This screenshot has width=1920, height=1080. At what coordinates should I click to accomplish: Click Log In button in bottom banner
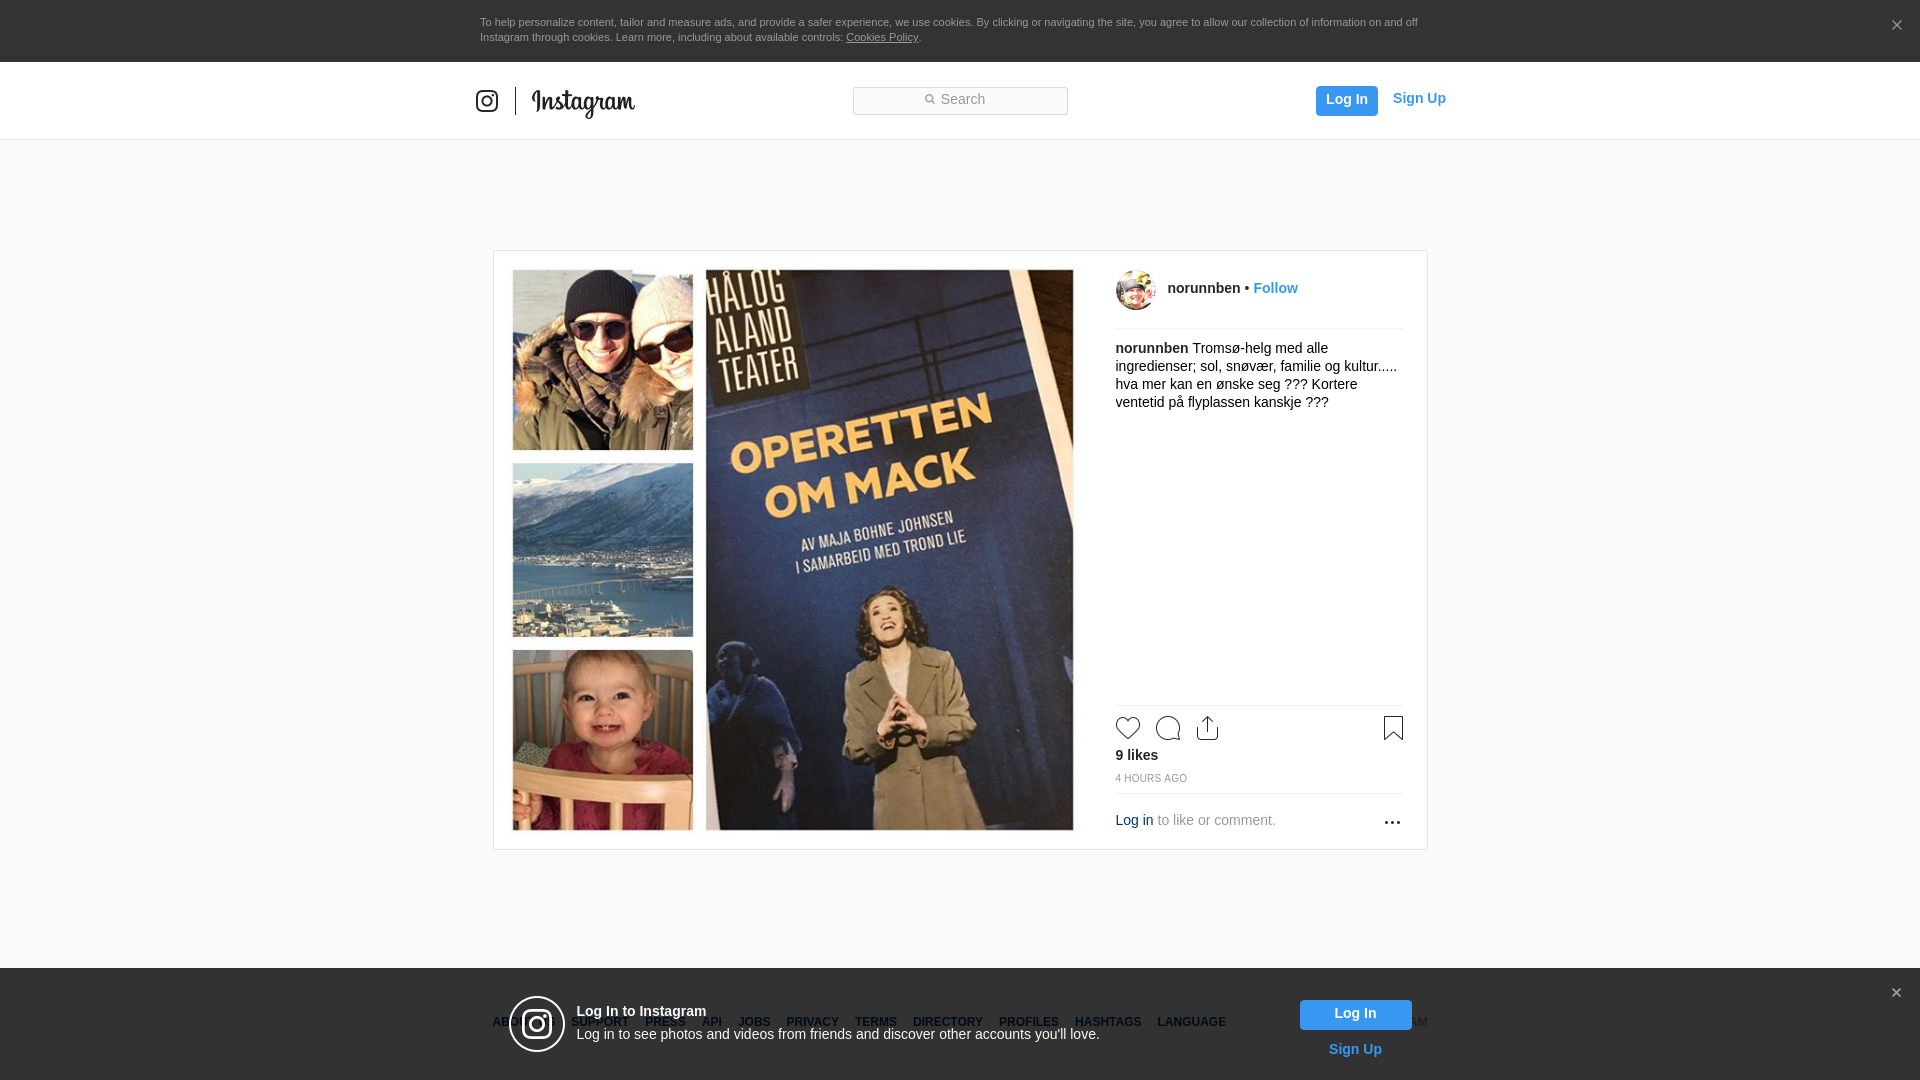(1355, 1015)
